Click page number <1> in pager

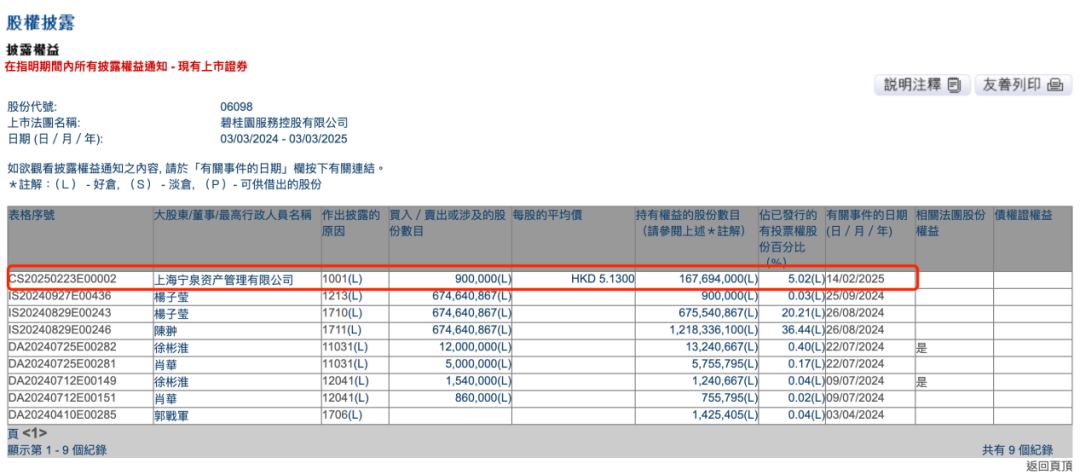coord(34,434)
